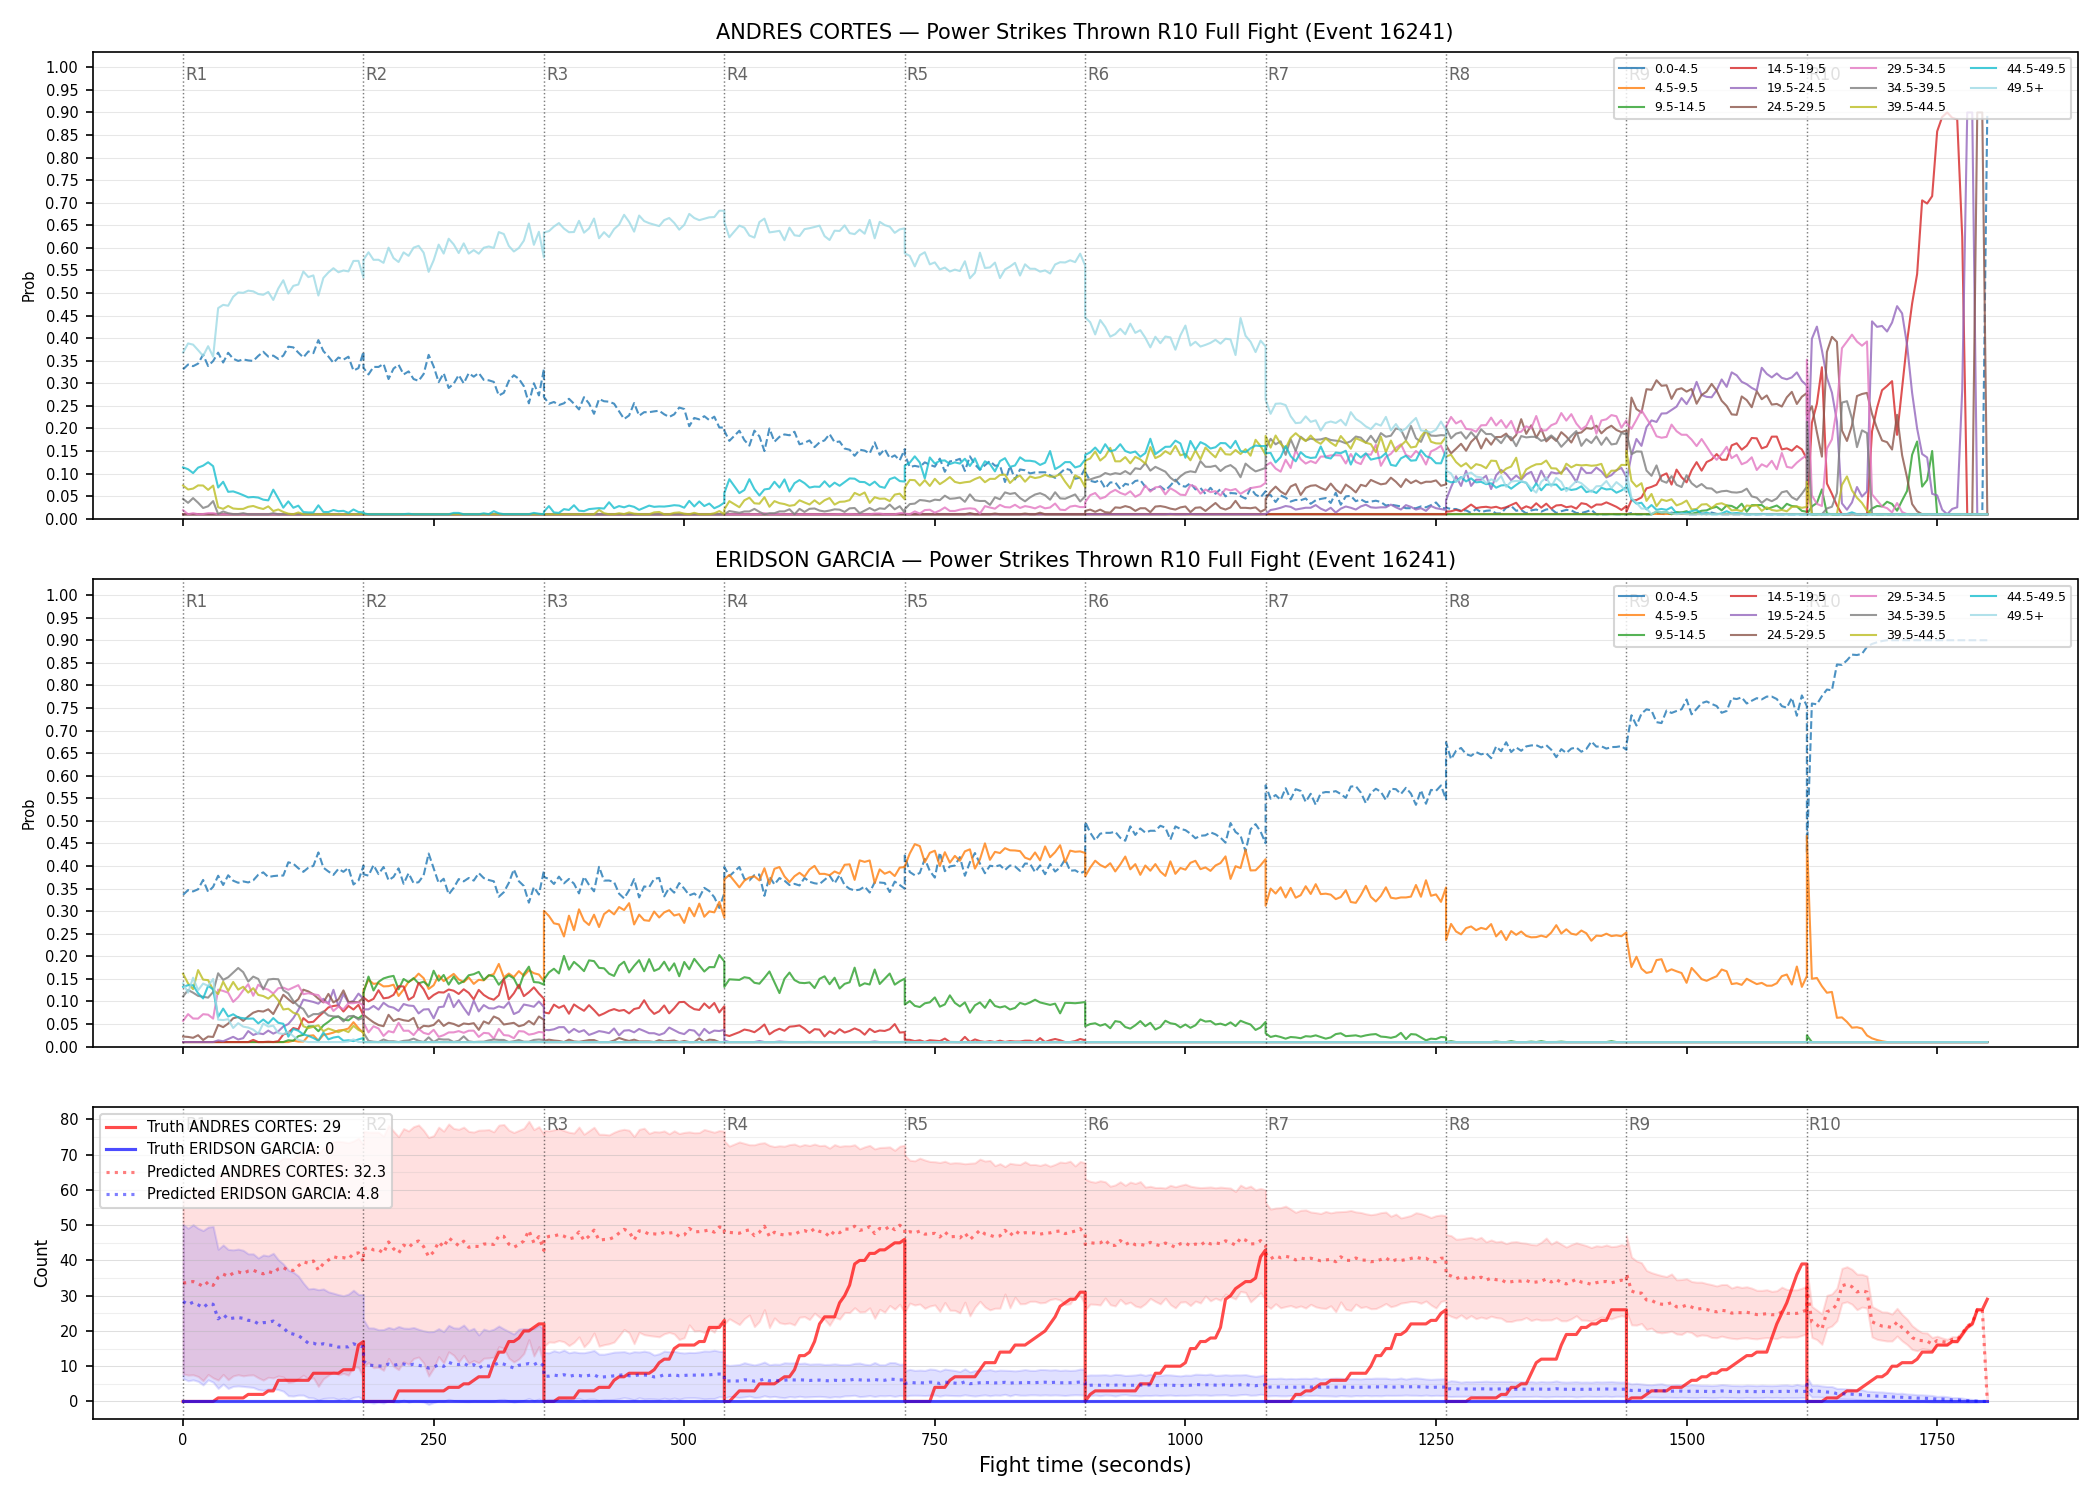The image size is (2100, 1500).
Task: Click the '80' tick on Count axis
Action: click(x=69, y=1120)
